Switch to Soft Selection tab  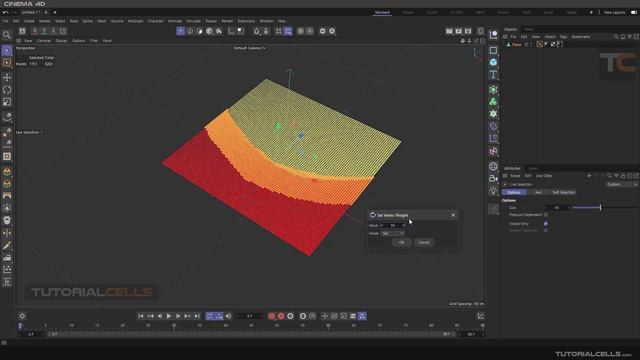tap(563, 192)
